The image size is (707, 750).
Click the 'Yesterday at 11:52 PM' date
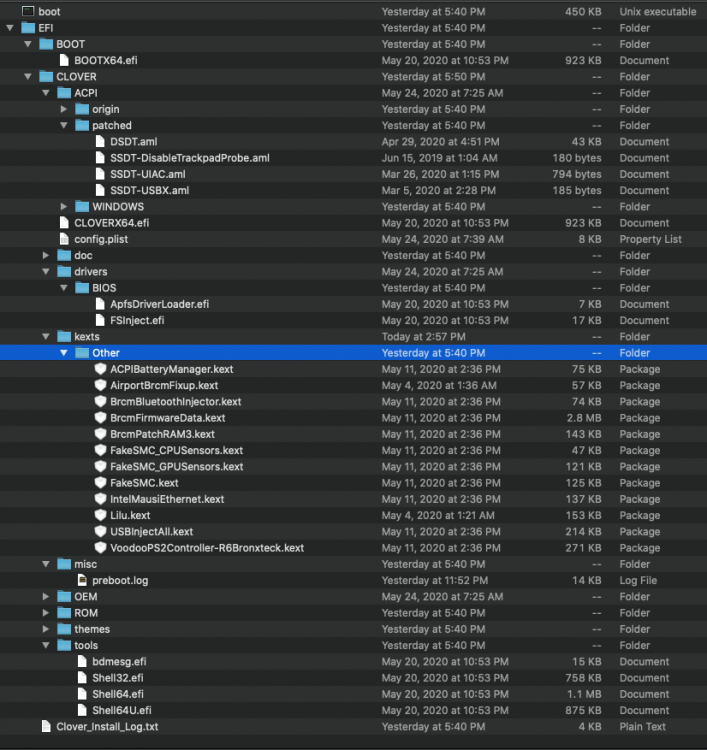435,581
